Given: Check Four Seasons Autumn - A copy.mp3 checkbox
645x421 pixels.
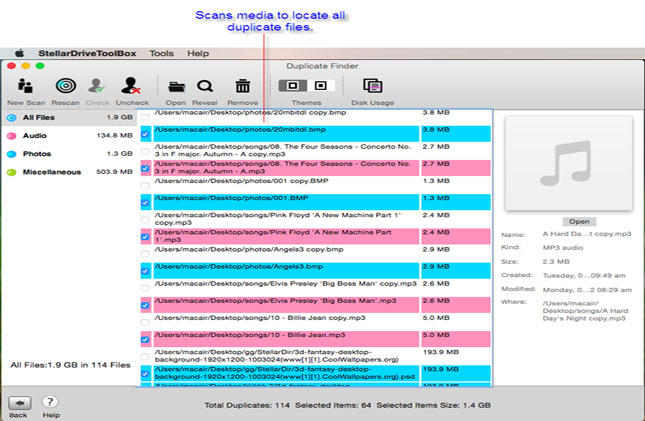Looking at the screenshot, I should (145, 151).
